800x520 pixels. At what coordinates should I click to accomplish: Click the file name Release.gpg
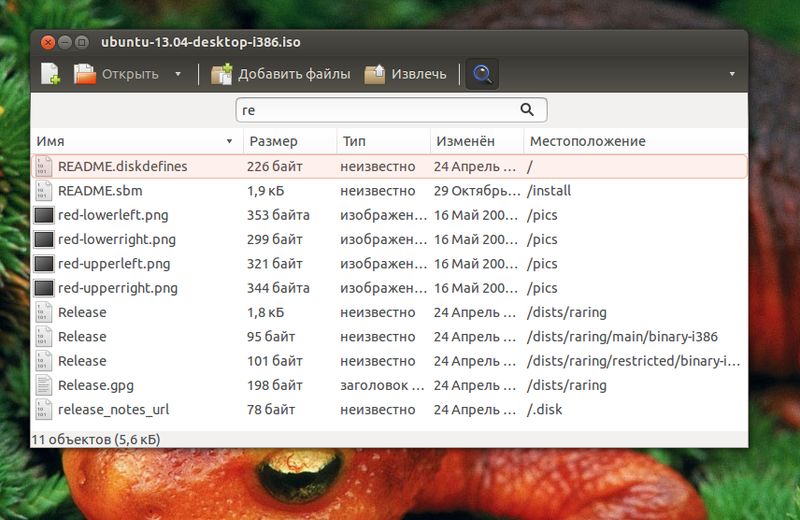pos(96,385)
